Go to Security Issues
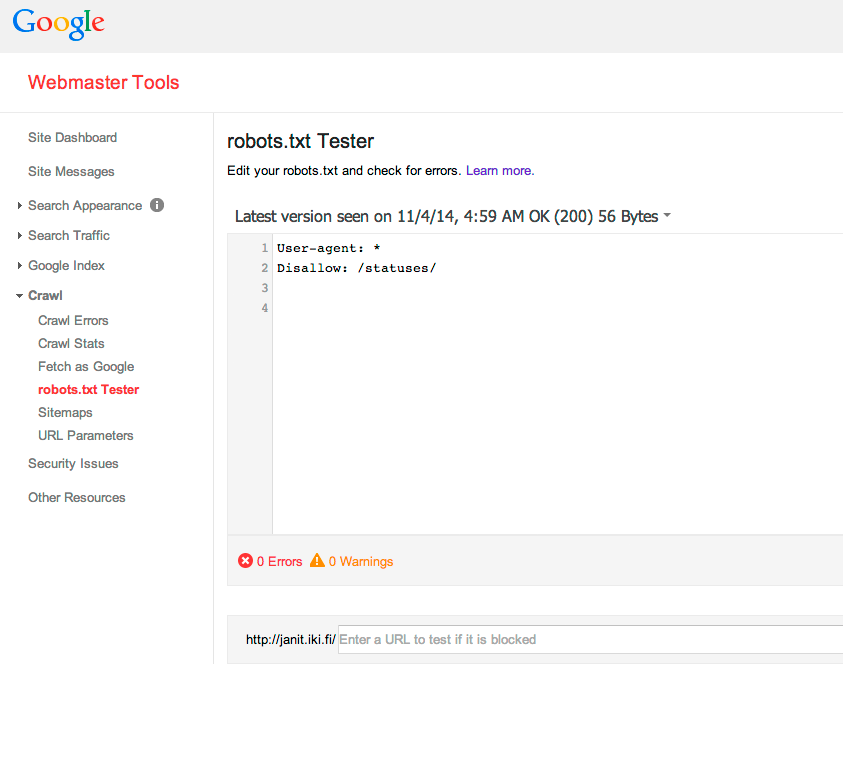 [73, 464]
